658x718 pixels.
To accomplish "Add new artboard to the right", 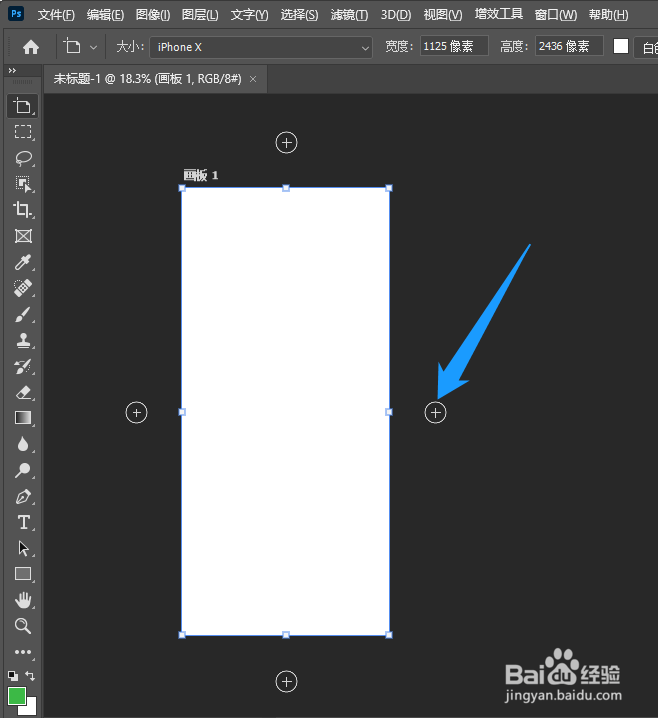I will pos(435,413).
